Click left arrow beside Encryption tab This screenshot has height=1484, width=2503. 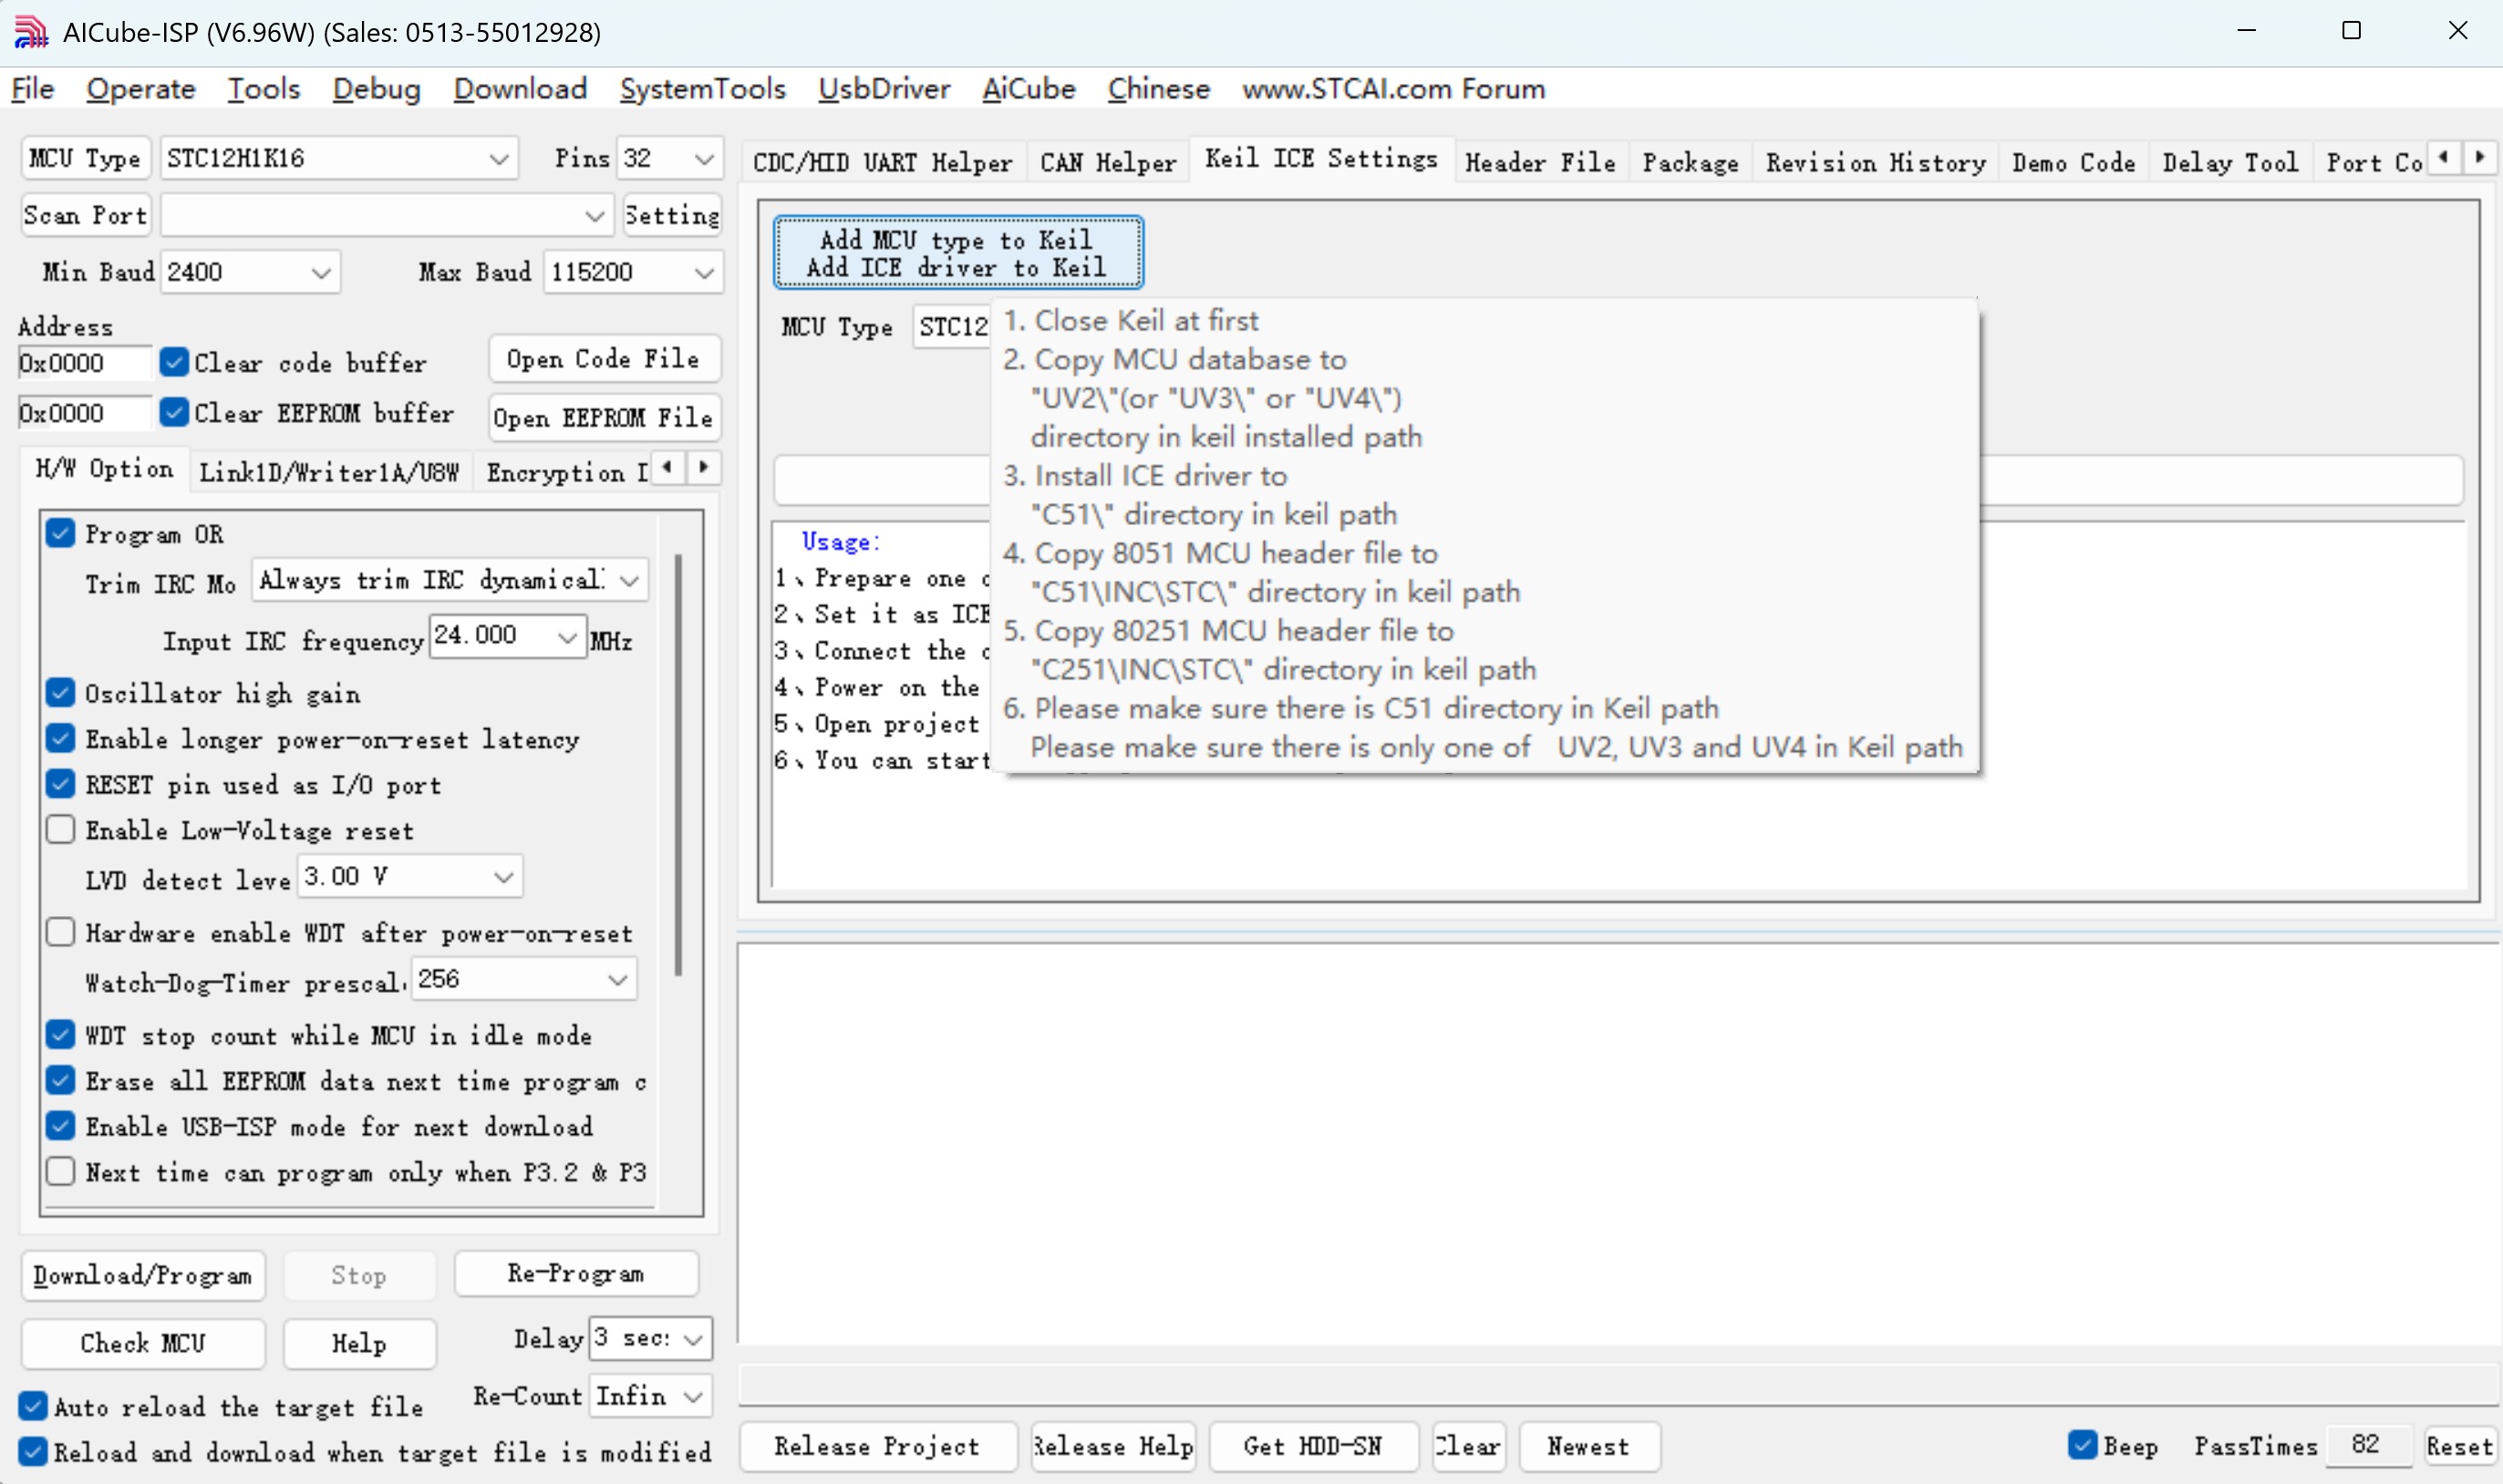668,468
